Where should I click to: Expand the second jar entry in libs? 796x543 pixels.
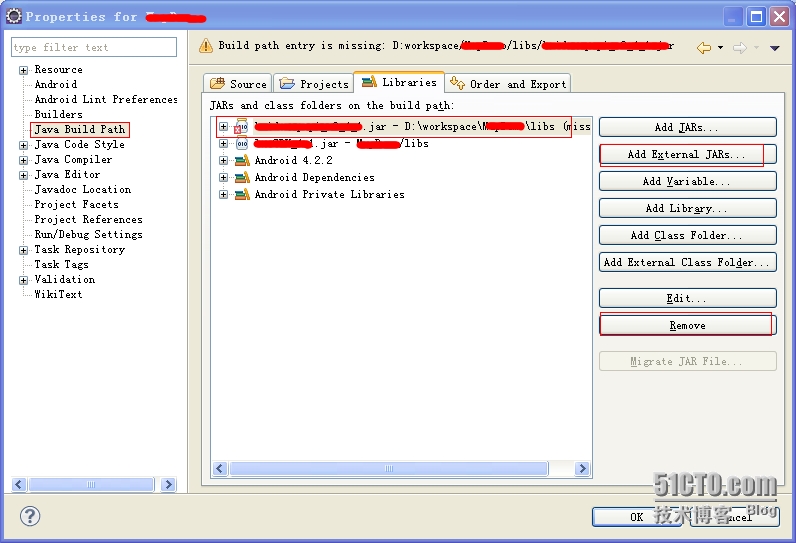pos(223,144)
